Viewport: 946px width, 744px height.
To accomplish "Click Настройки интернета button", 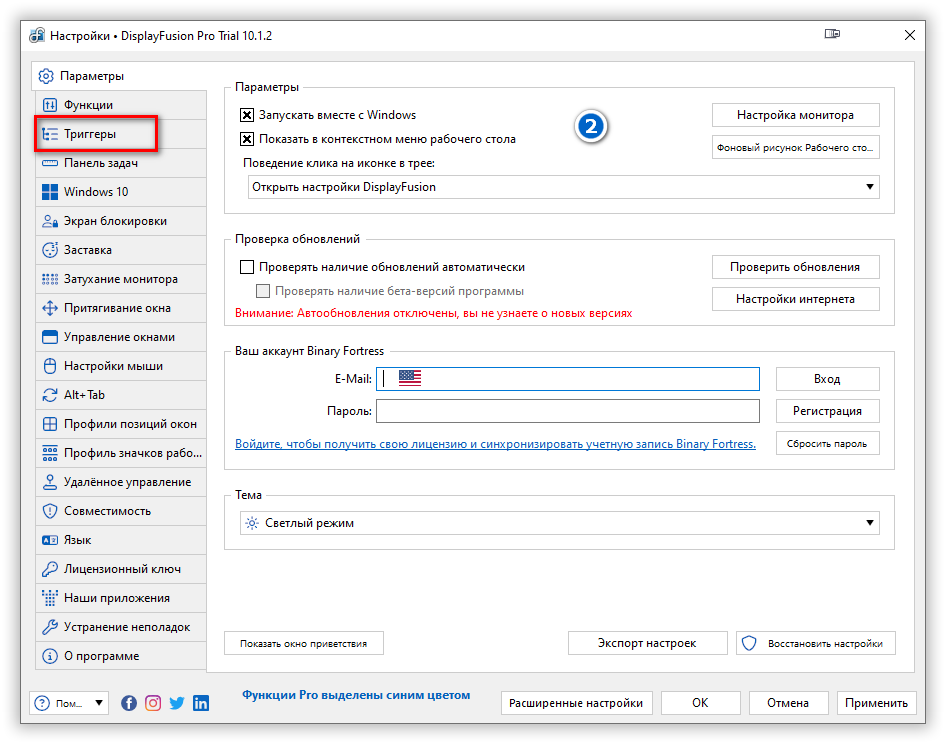I will point(795,299).
